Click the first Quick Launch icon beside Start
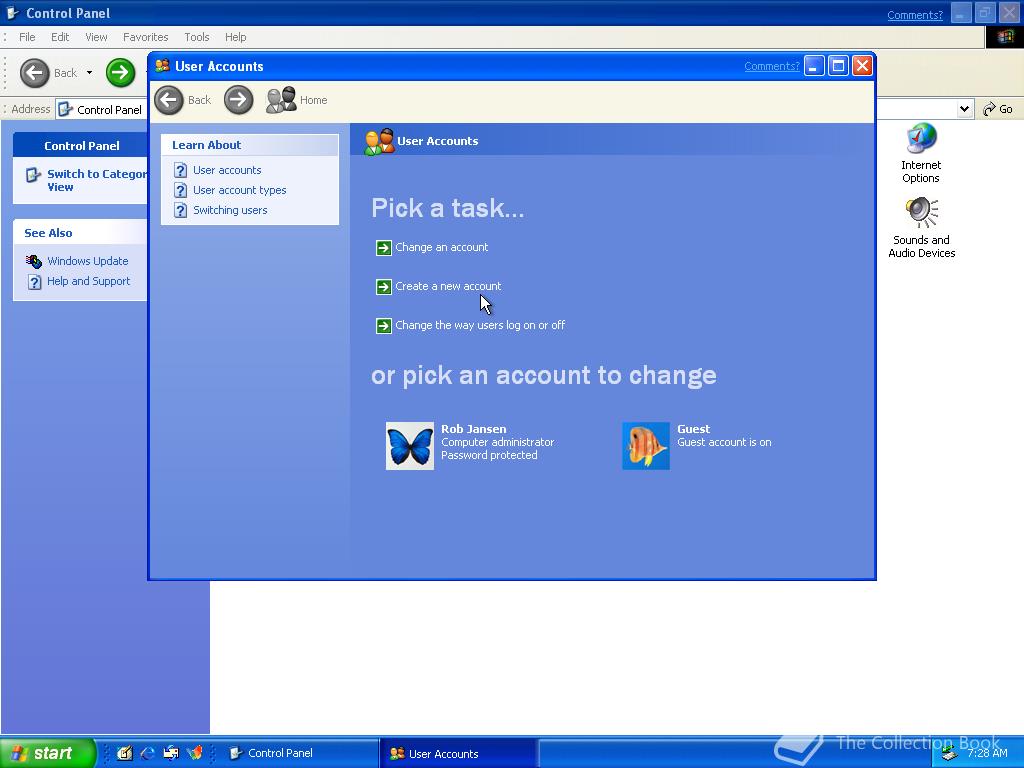Image resolution: width=1024 pixels, height=768 pixels. (x=124, y=753)
